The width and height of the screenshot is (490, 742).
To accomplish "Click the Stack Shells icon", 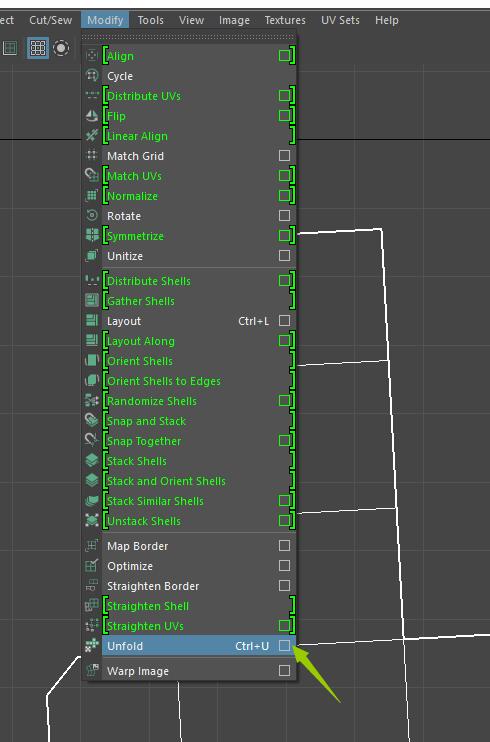I will (x=92, y=461).
